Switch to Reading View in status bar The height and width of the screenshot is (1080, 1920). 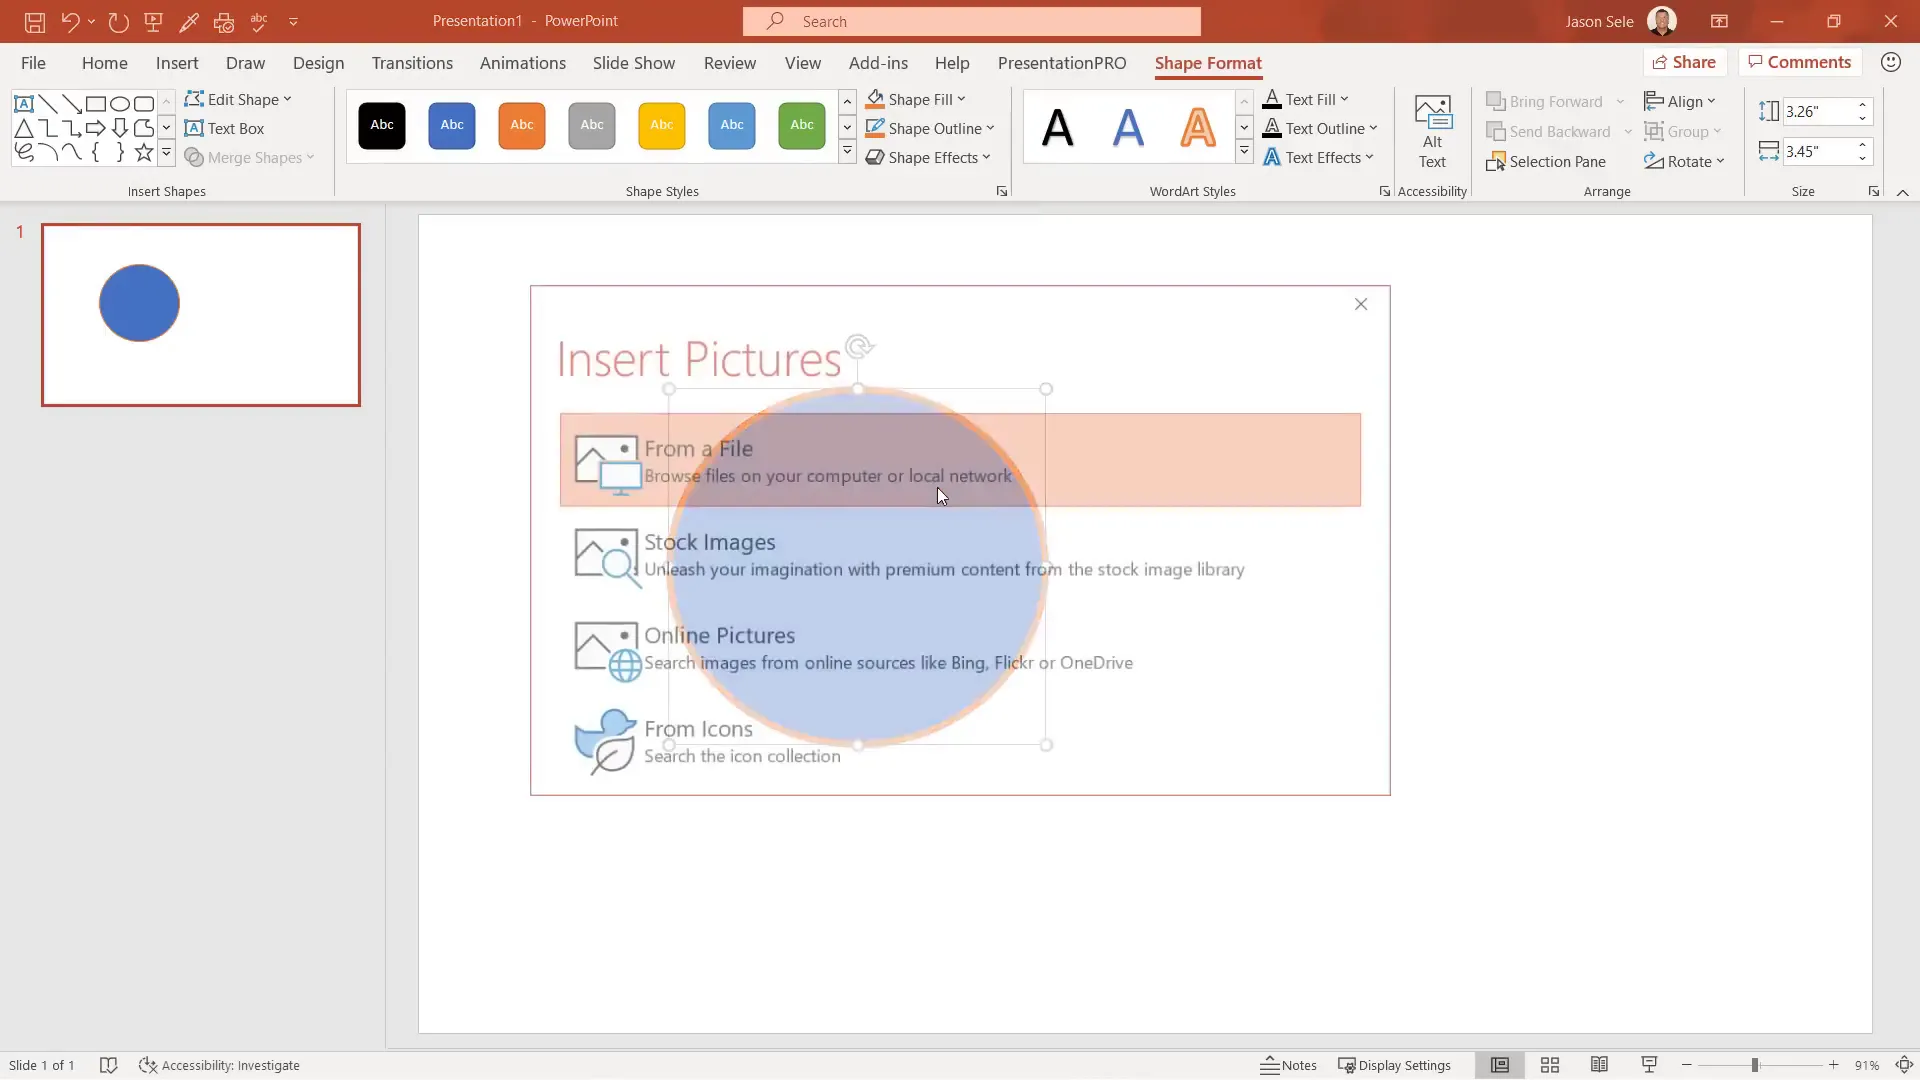click(1599, 1065)
